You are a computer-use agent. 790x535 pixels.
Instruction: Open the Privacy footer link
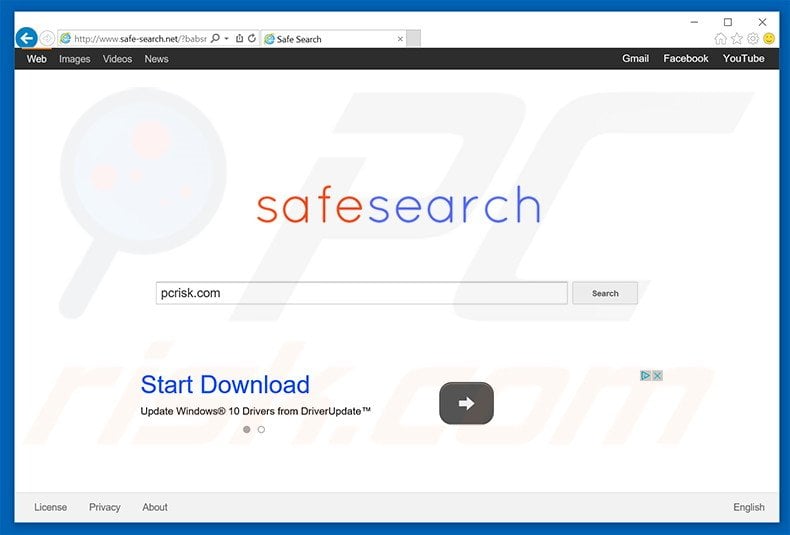(x=105, y=507)
